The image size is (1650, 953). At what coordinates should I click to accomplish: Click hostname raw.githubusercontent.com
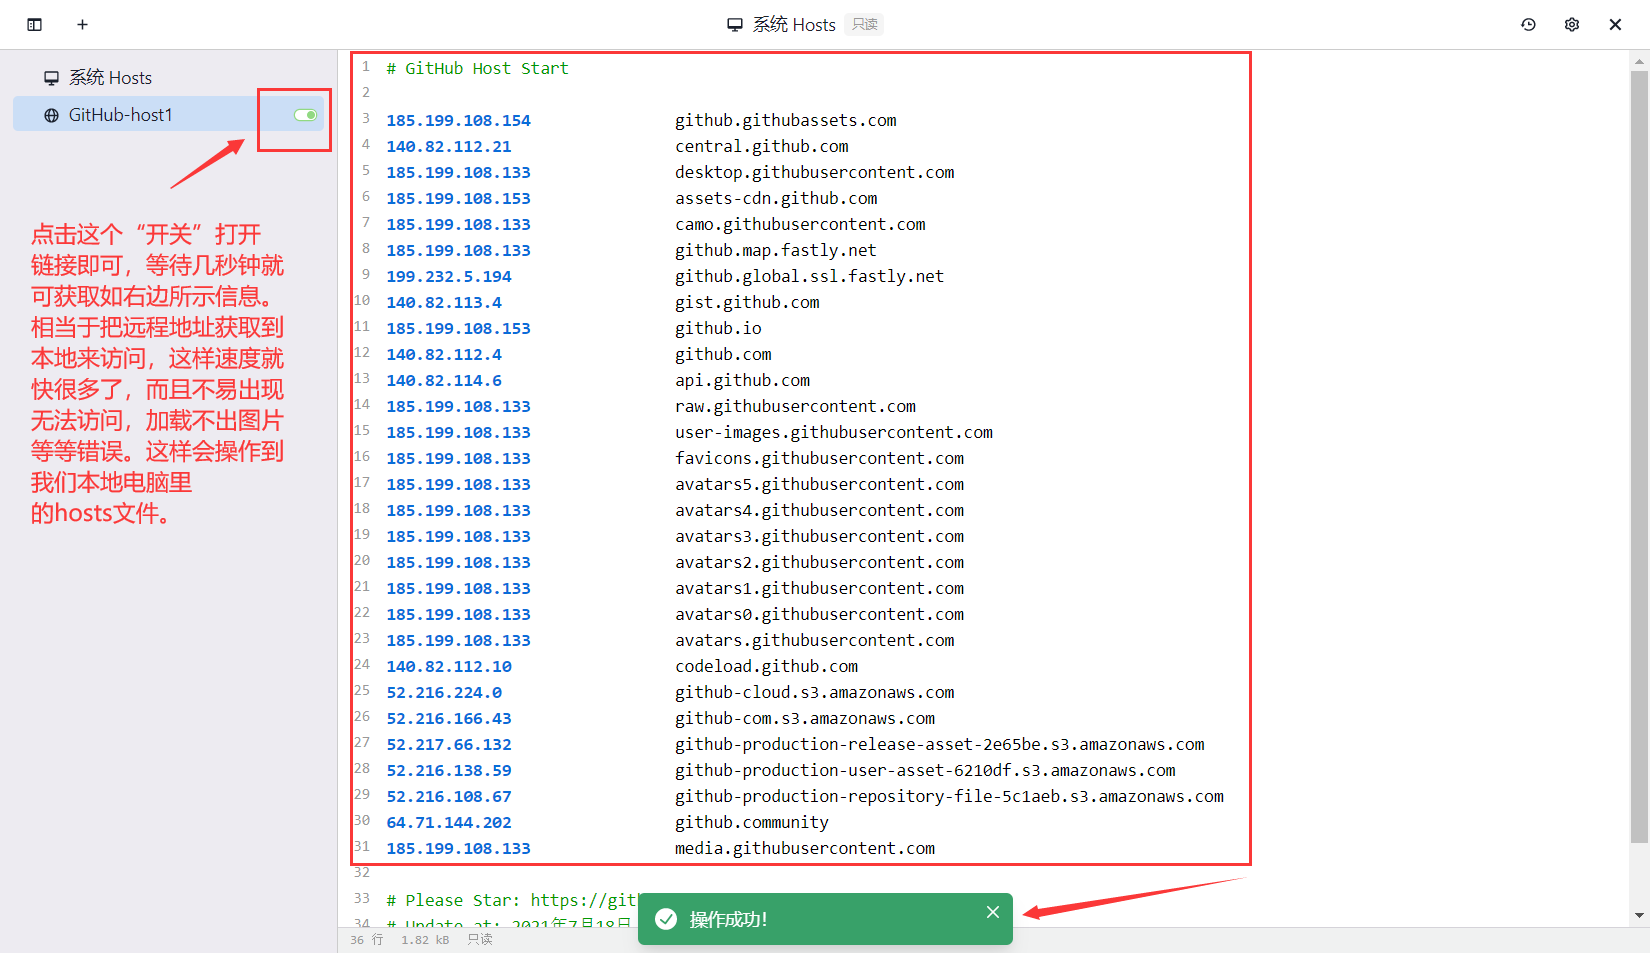[x=795, y=406]
